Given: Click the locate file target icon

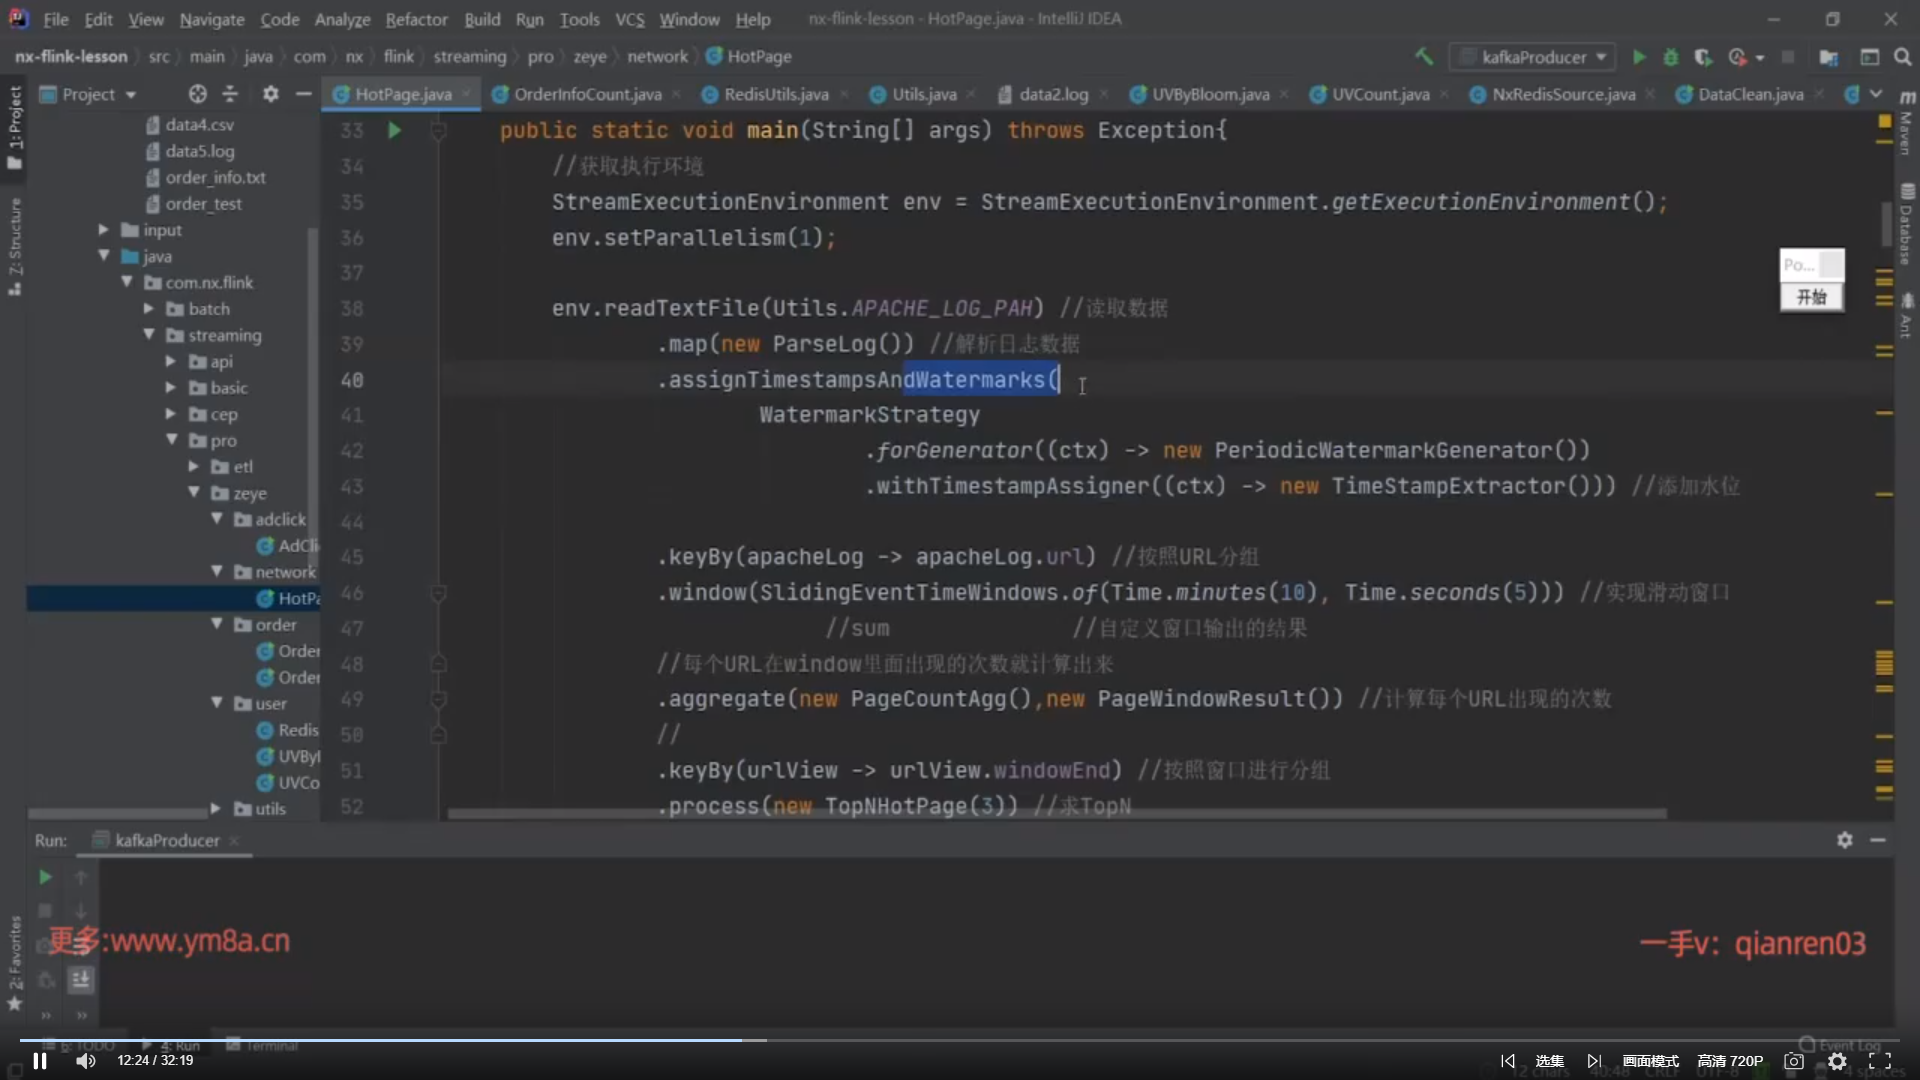Looking at the screenshot, I should tap(197, 94).
